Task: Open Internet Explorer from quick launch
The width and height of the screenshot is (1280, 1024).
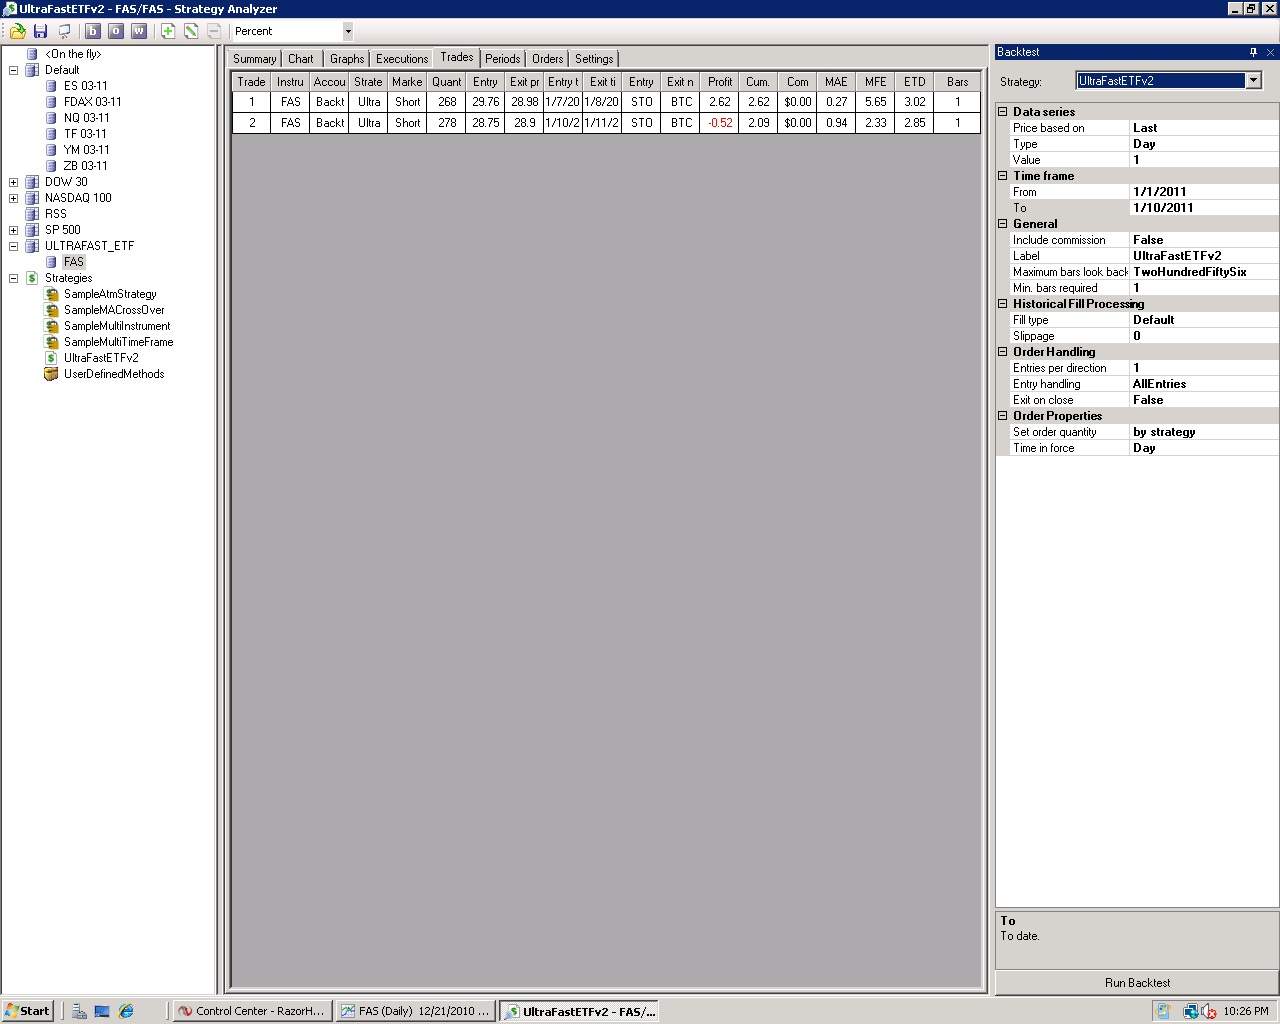Action: point(126,1011)
